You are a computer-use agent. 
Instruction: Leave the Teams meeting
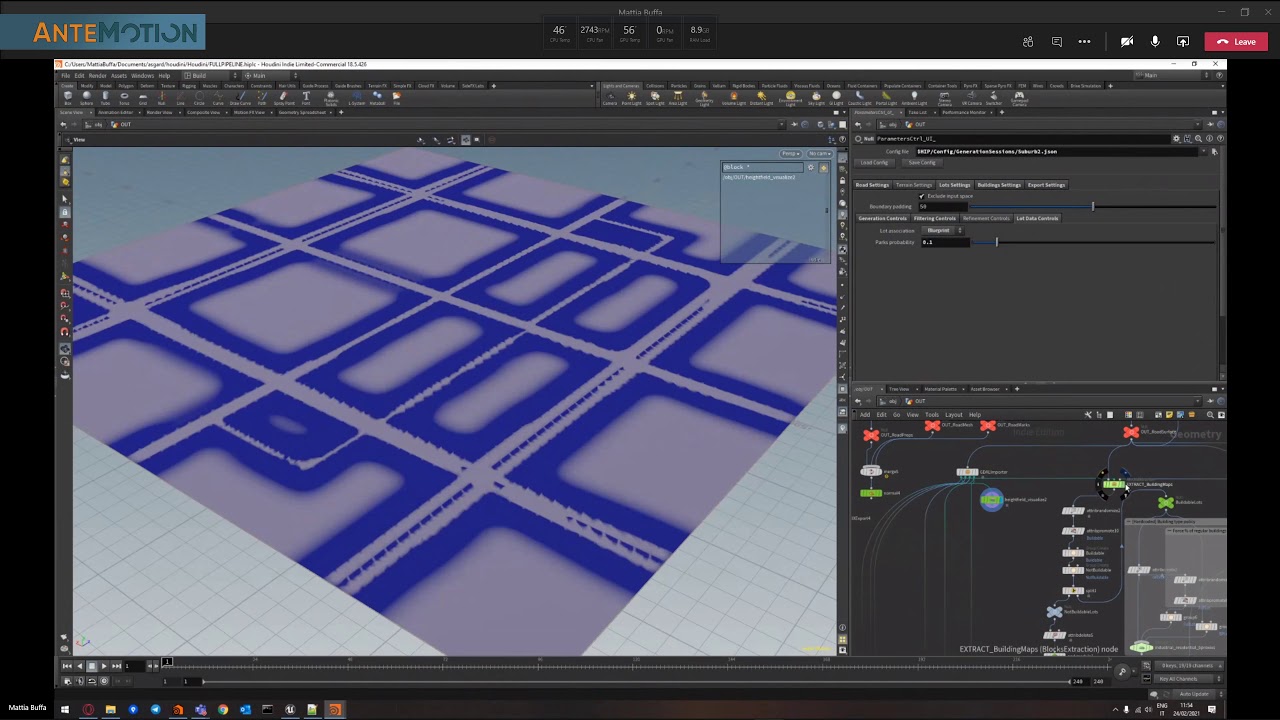coord(1237,42)
